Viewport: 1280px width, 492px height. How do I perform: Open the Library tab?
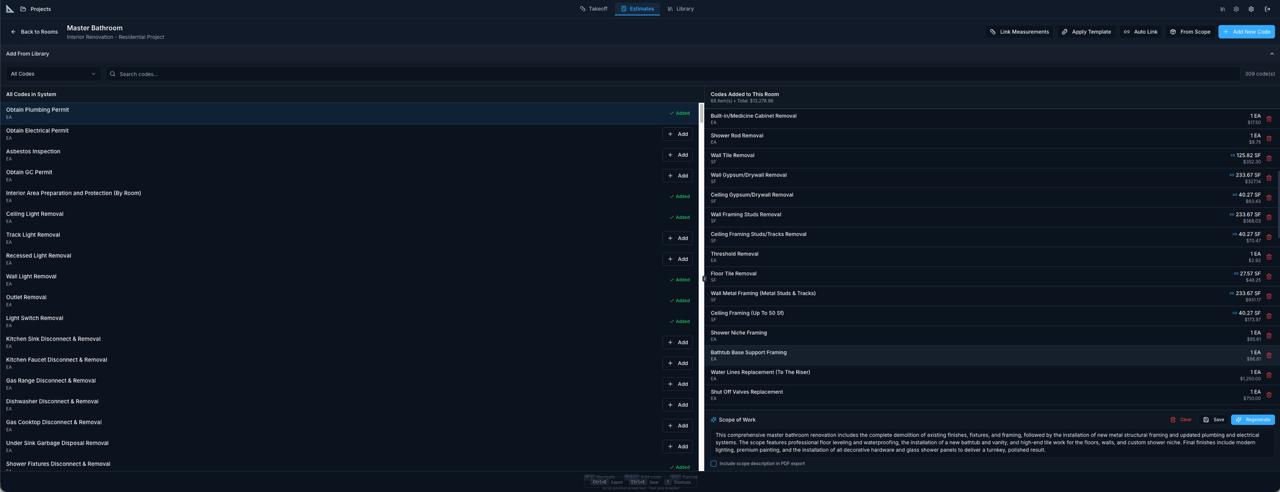tap(681, 9)
